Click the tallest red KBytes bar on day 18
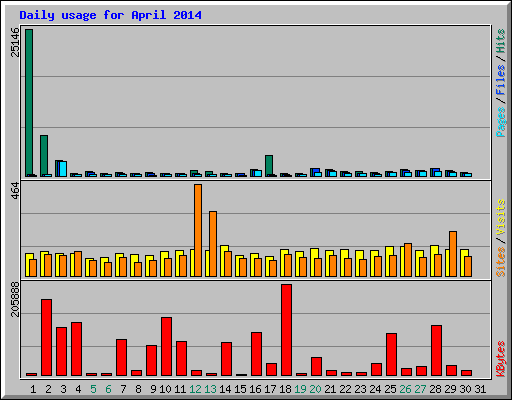512x400 pixels. 286,330
